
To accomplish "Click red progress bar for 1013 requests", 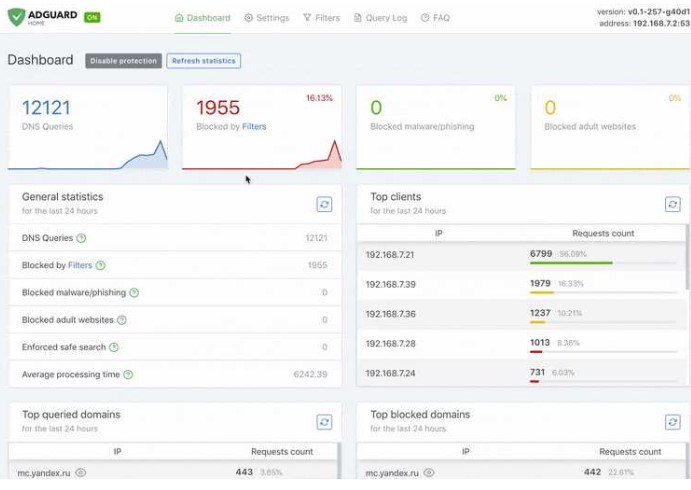I will point(536,352).
